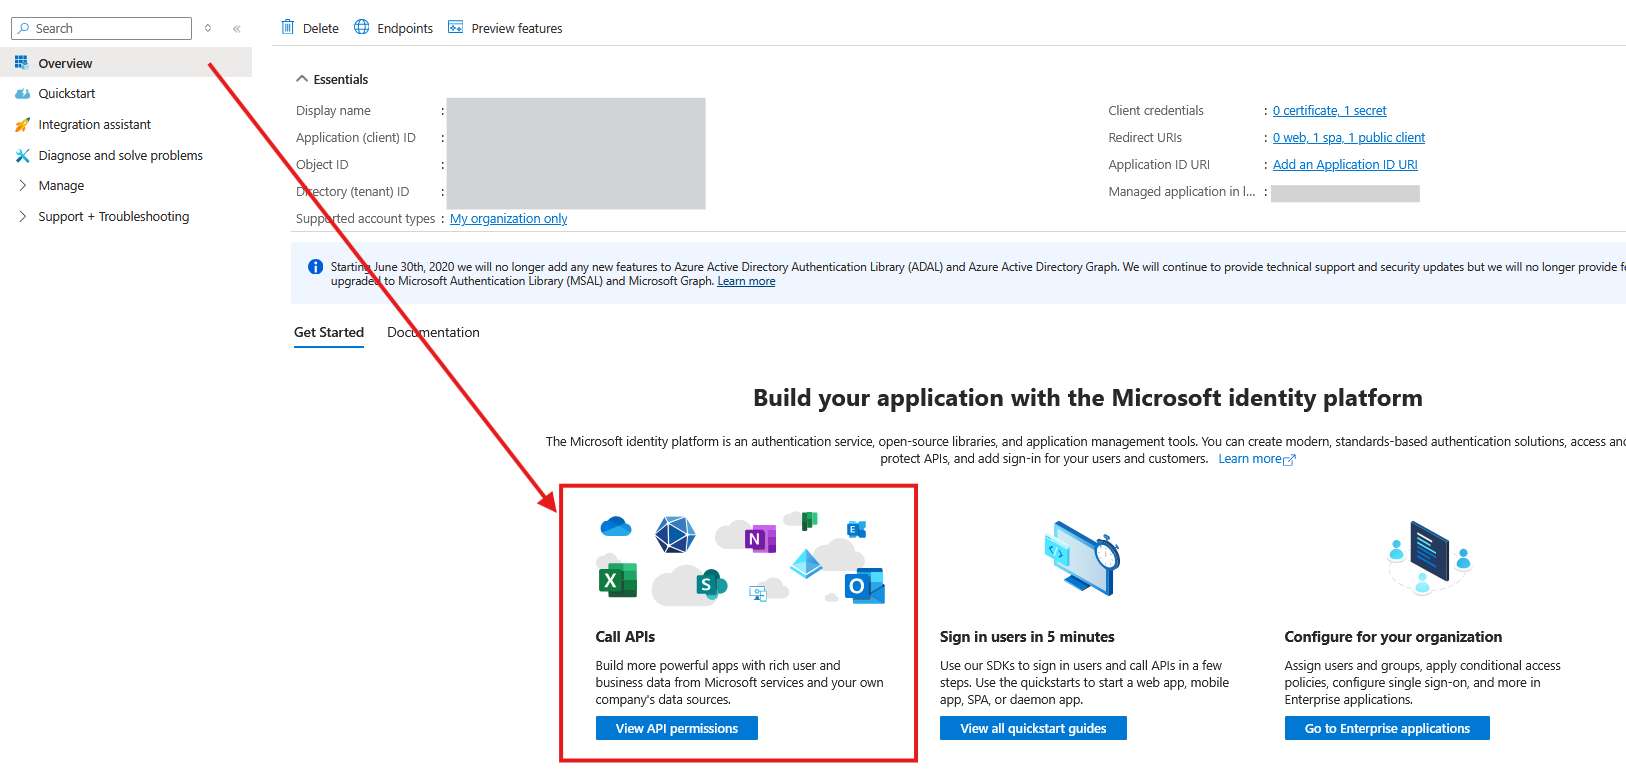The height and width of the screenshot is (771, 1626).
Task: Open Overview in the sidebar
Action: click(126, 63)
